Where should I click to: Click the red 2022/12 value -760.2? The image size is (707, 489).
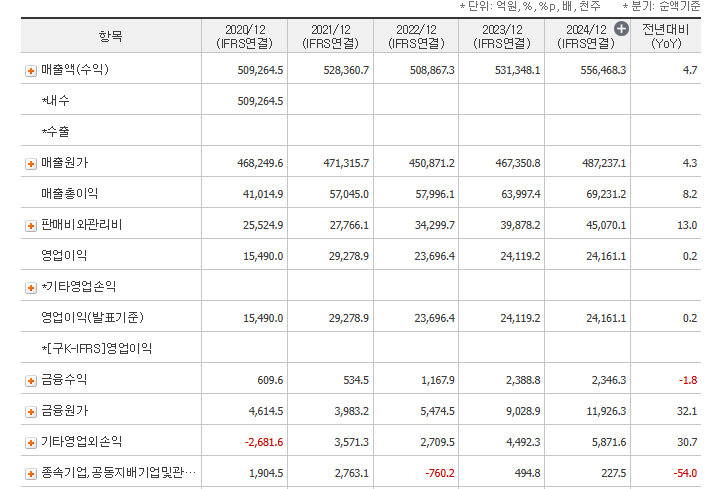tap(440, 474)
